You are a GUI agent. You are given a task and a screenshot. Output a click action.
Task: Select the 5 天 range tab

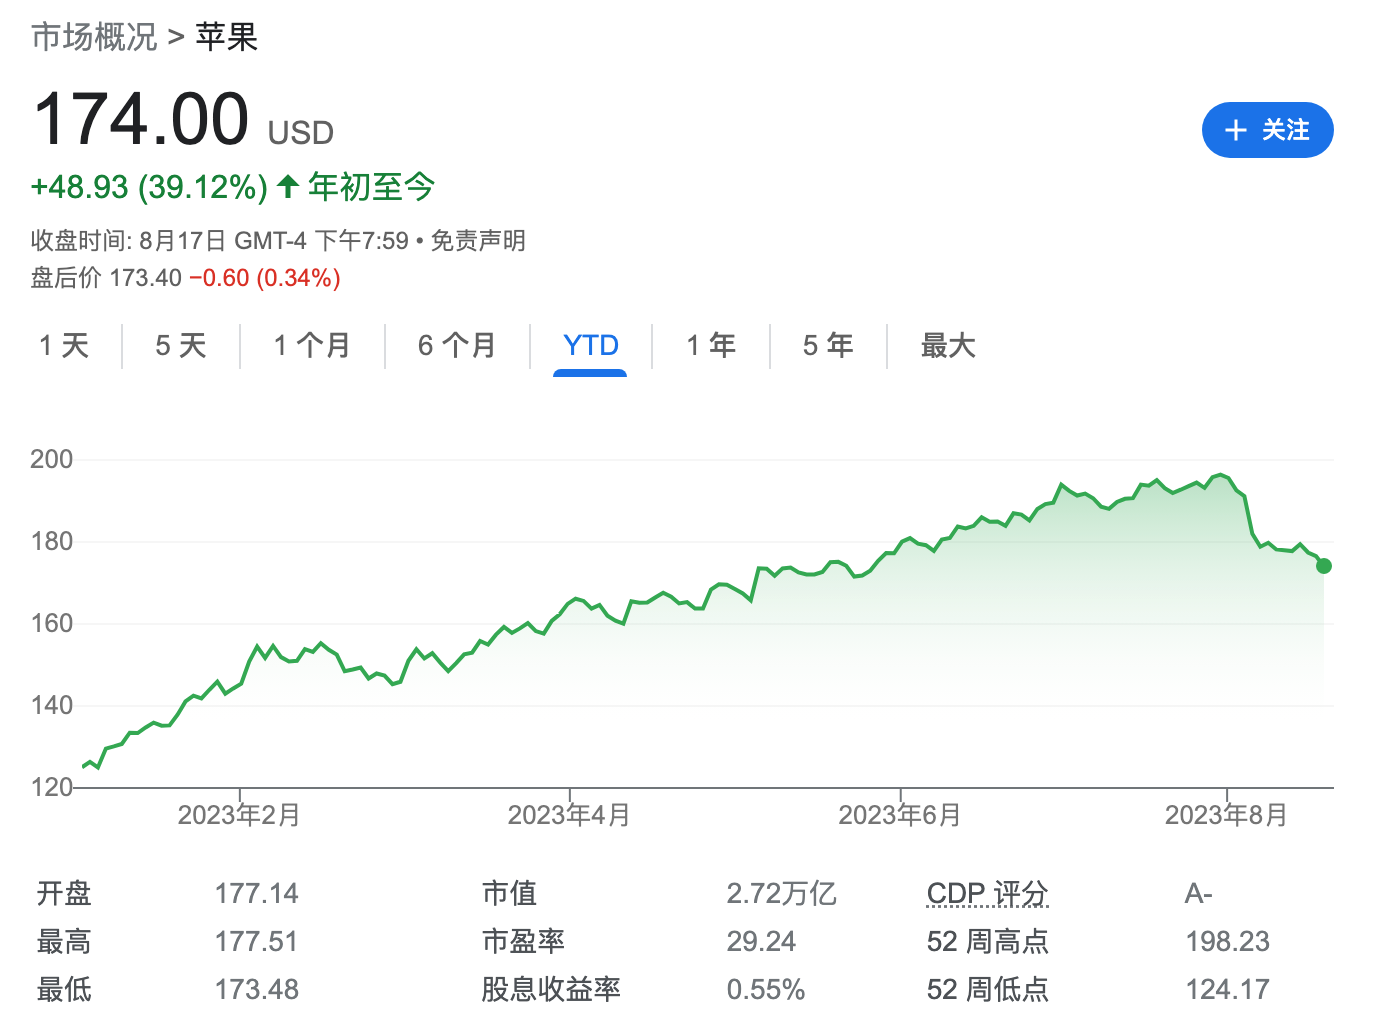[181, 346]
